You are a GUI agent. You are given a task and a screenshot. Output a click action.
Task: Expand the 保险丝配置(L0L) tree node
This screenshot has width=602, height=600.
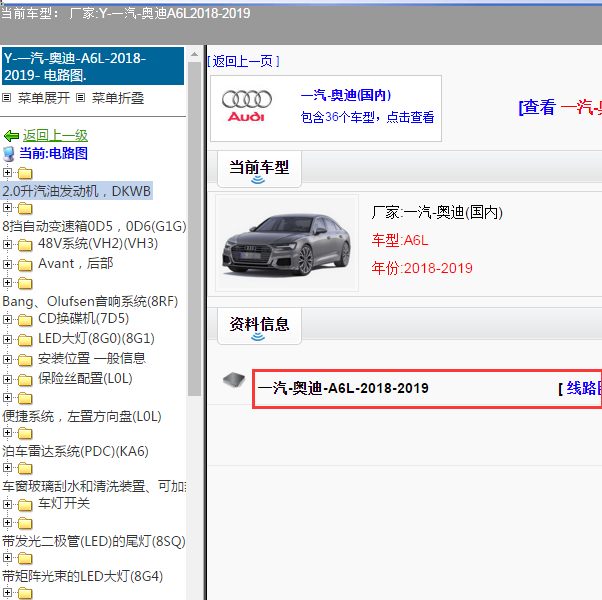click(7, 379)
